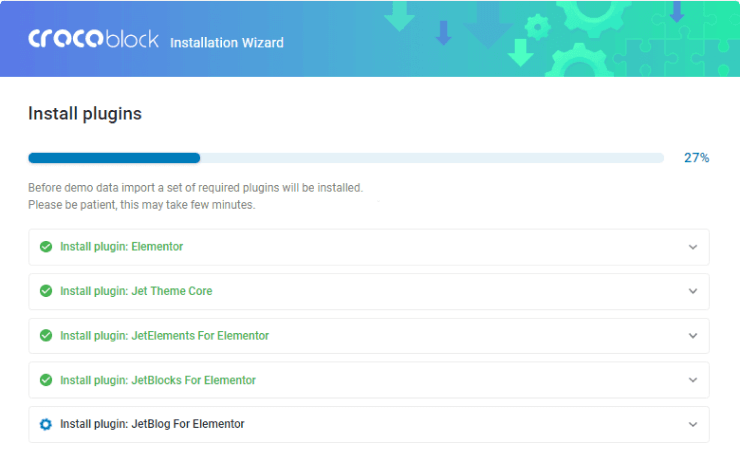Screen dimensions: 740x464
Task: Click the 'Please be patient' notice line
Action: coord(142,205)
